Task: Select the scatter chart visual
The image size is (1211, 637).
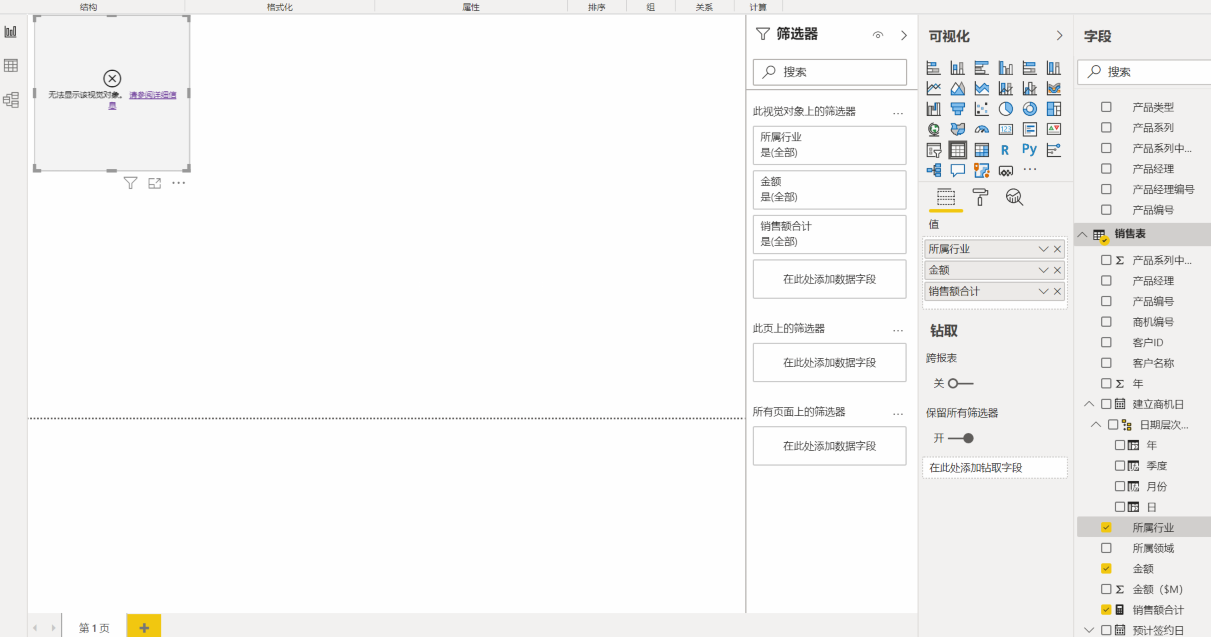Action: pos(982,109)
